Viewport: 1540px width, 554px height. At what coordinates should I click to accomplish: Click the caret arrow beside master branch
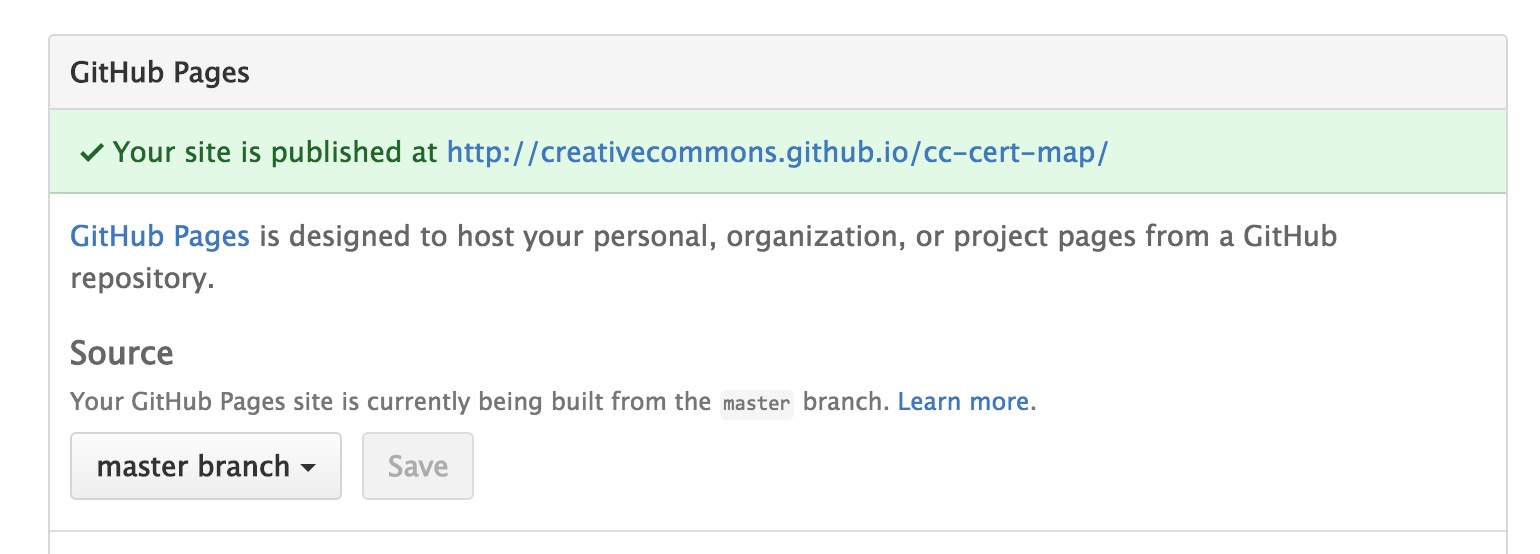[309, 467]
